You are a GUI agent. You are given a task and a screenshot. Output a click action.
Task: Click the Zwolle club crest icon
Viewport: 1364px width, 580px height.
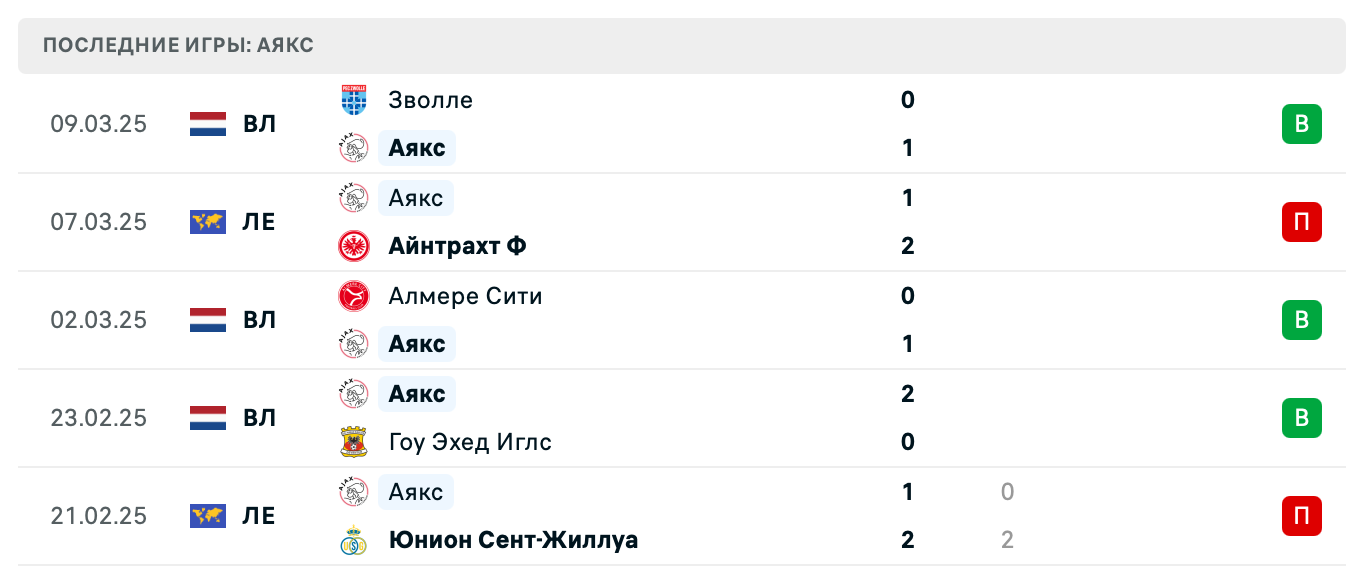[354, 100]
